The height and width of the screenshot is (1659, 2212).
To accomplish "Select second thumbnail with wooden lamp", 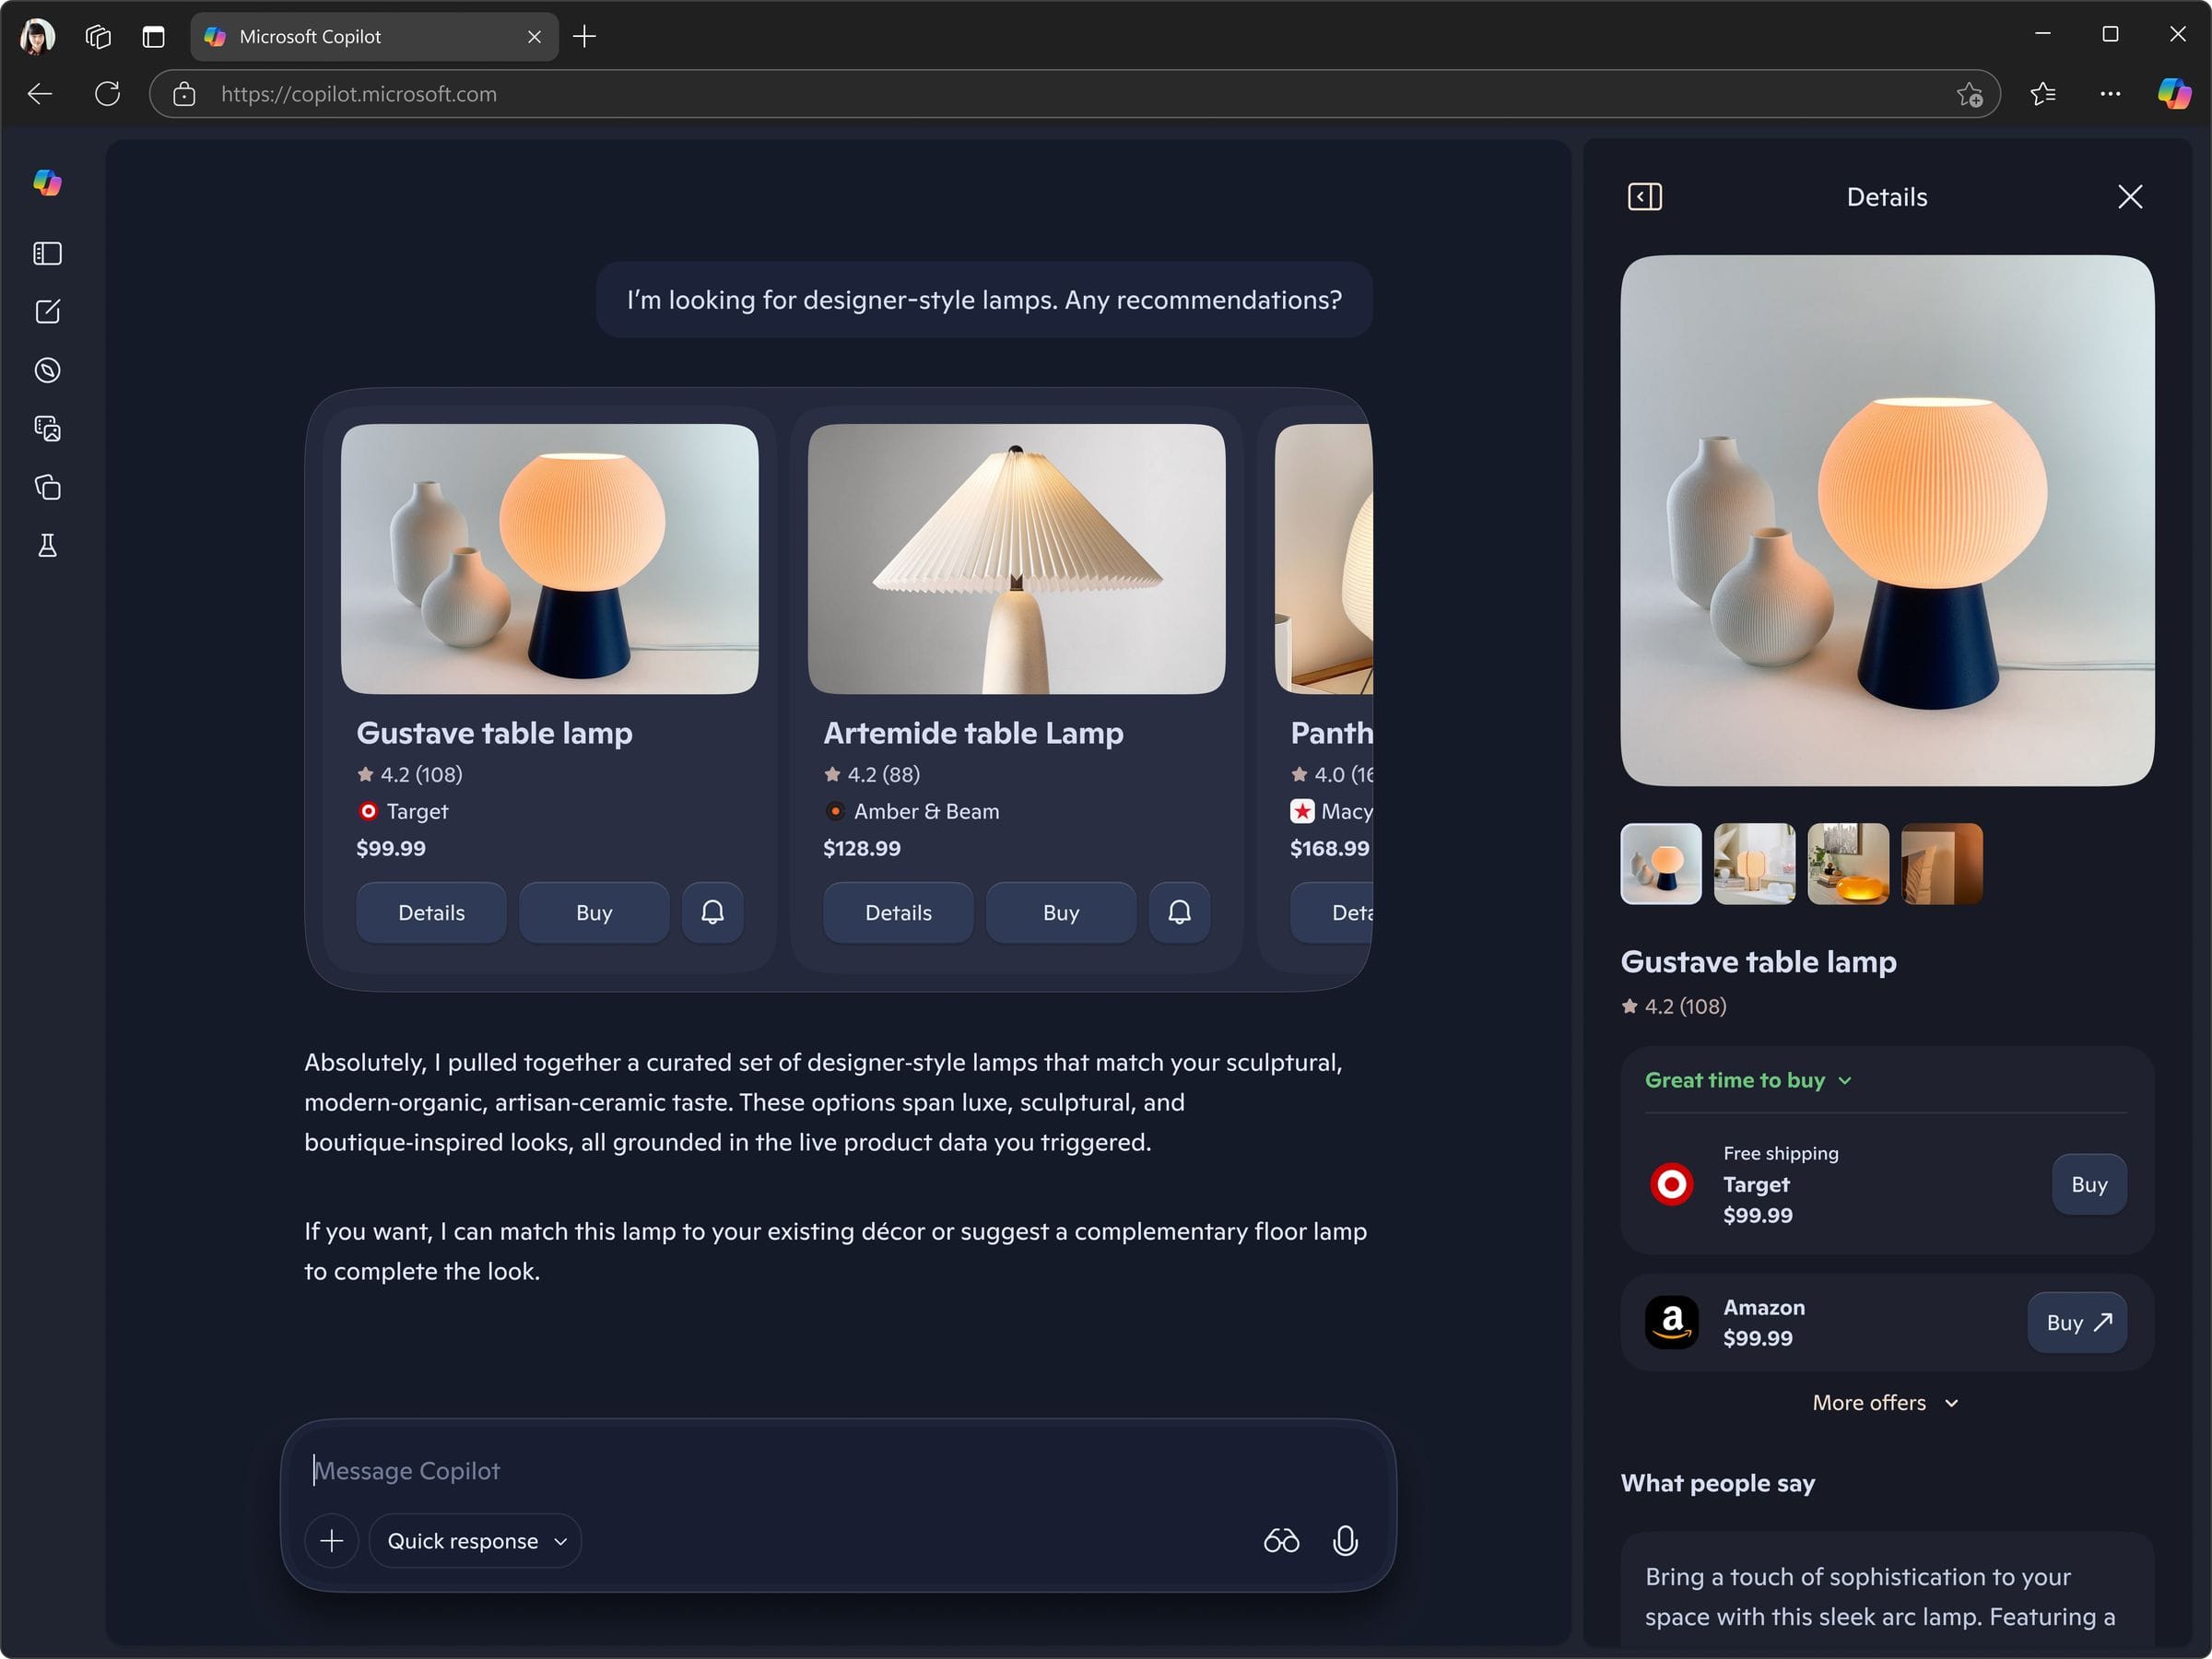I will (x=1754, y=864).
